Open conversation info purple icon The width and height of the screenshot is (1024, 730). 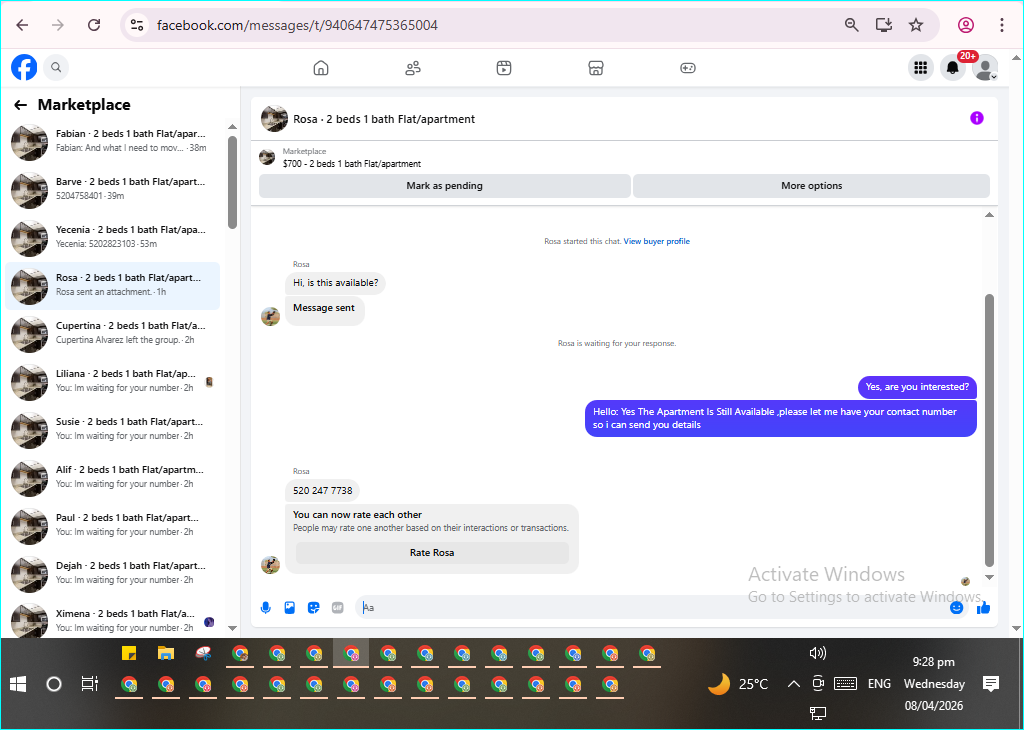click(976, 118)
